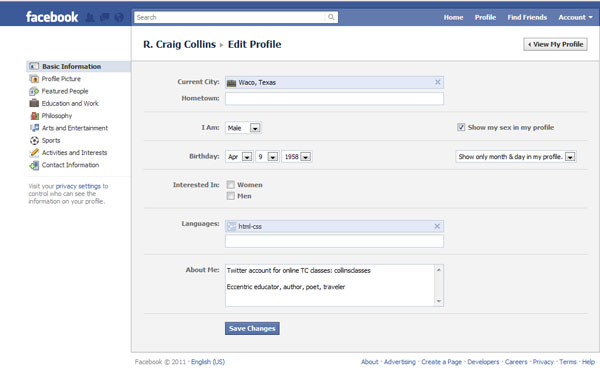Click About Me scrollbar up arrow
600x375 pixels.
pyautogui.click(x=439, y=270)
